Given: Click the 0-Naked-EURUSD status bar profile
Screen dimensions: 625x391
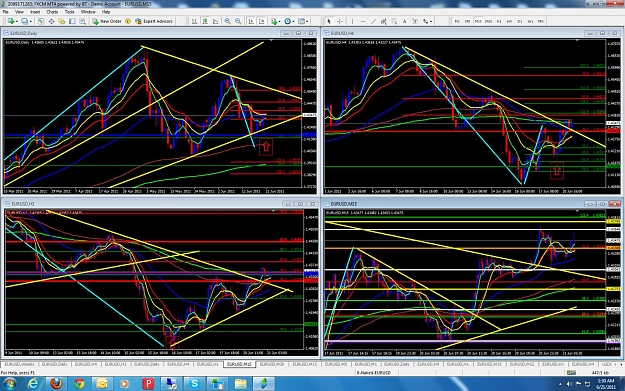Looking at the screenshot, I should point(373,373).
